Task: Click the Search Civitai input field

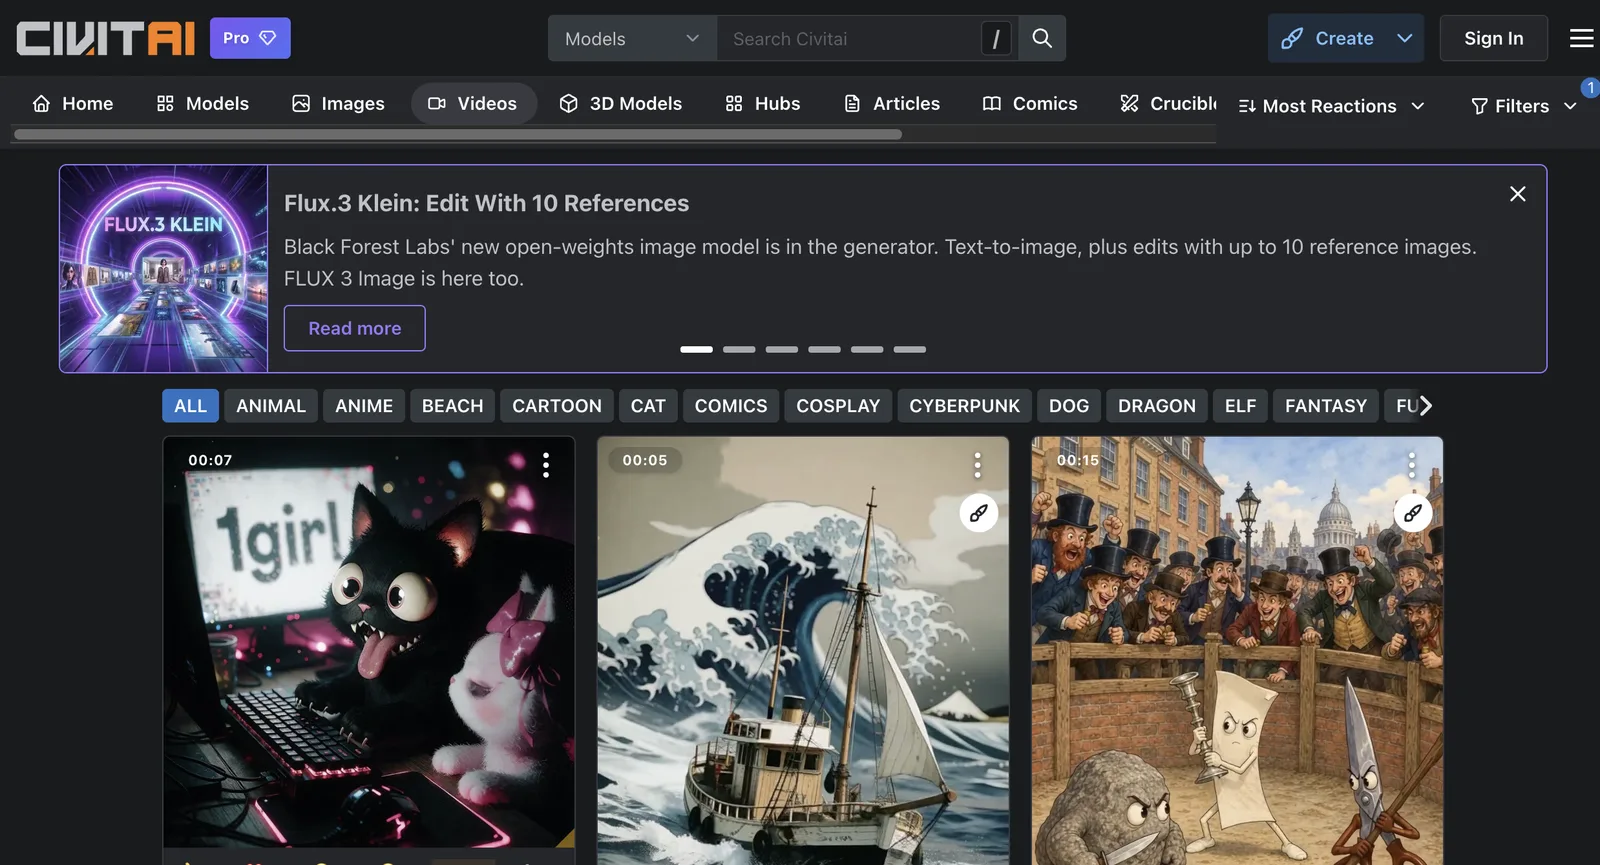Action: coord(849,38)
